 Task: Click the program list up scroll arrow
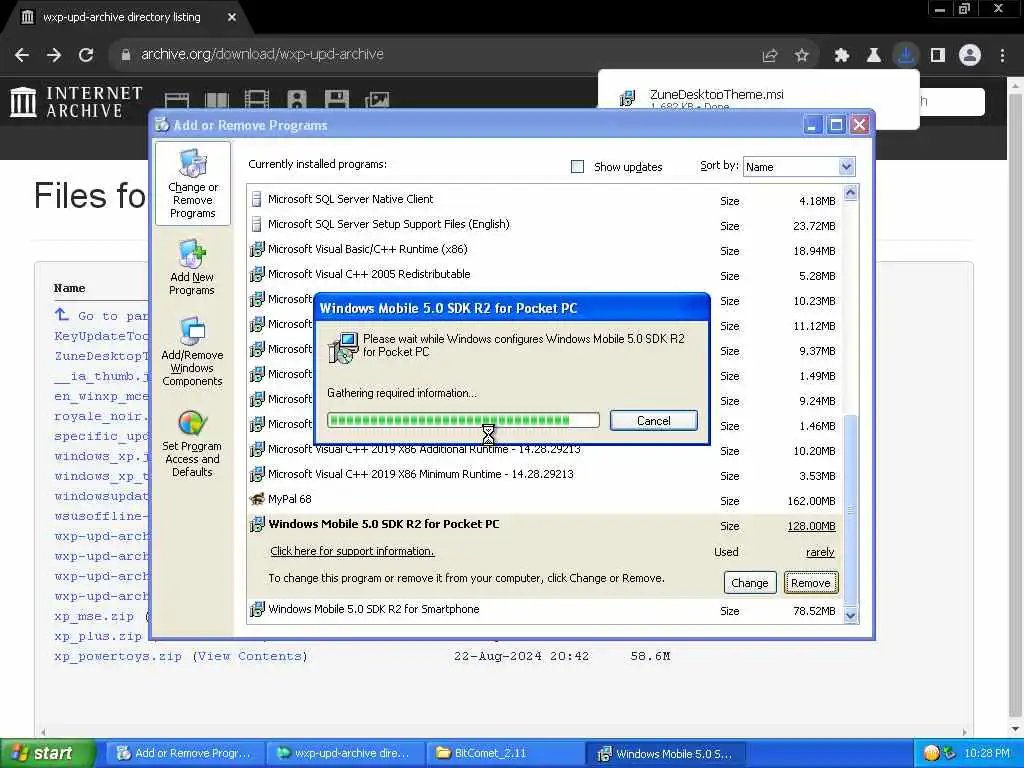850,193
